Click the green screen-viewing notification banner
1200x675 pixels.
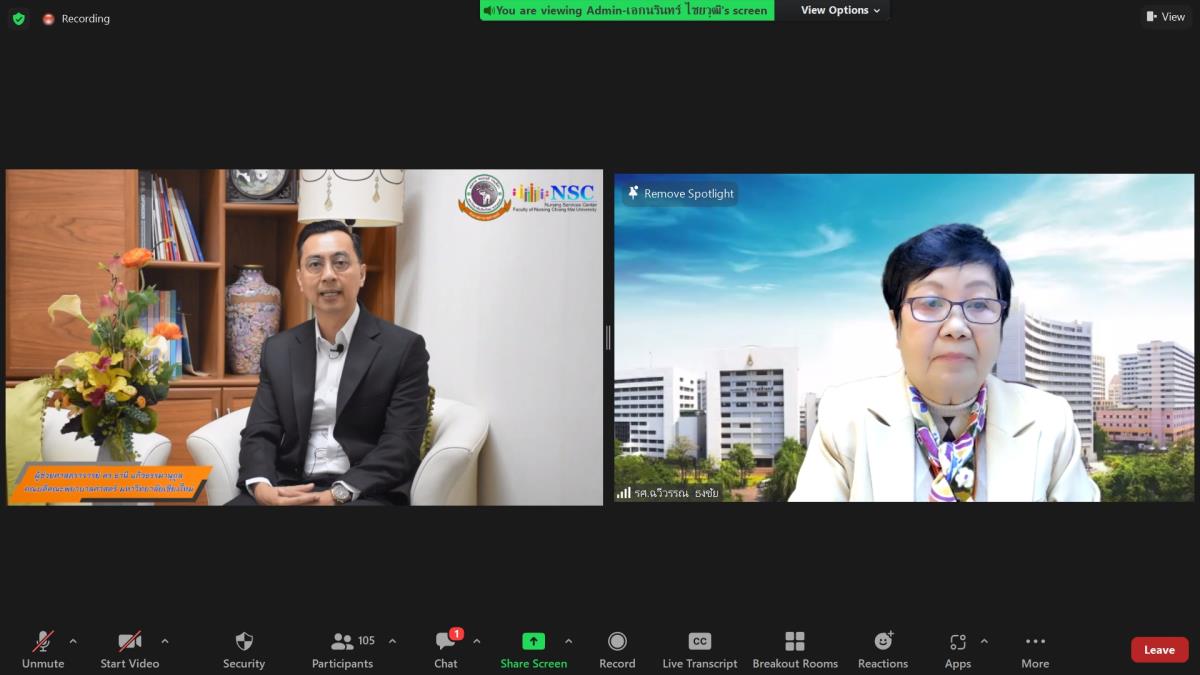[627, 10]
